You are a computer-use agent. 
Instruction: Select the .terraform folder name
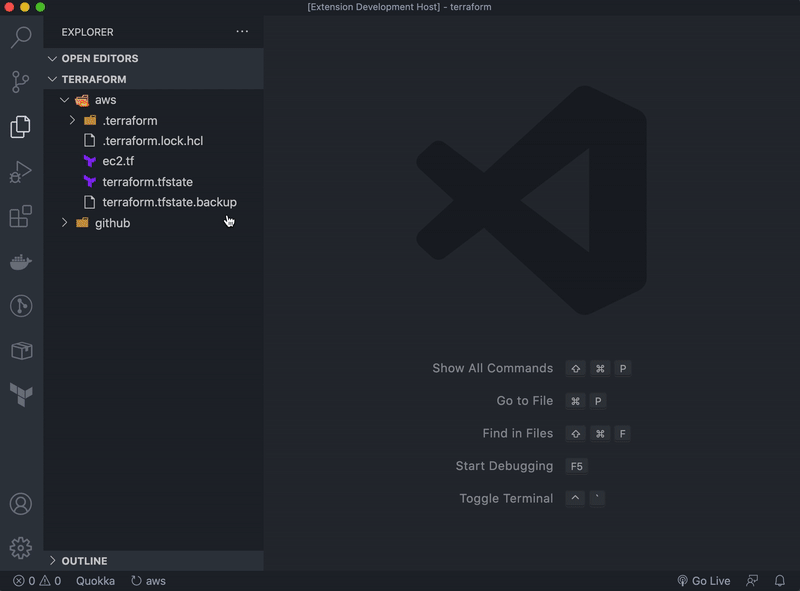[130, 120]
